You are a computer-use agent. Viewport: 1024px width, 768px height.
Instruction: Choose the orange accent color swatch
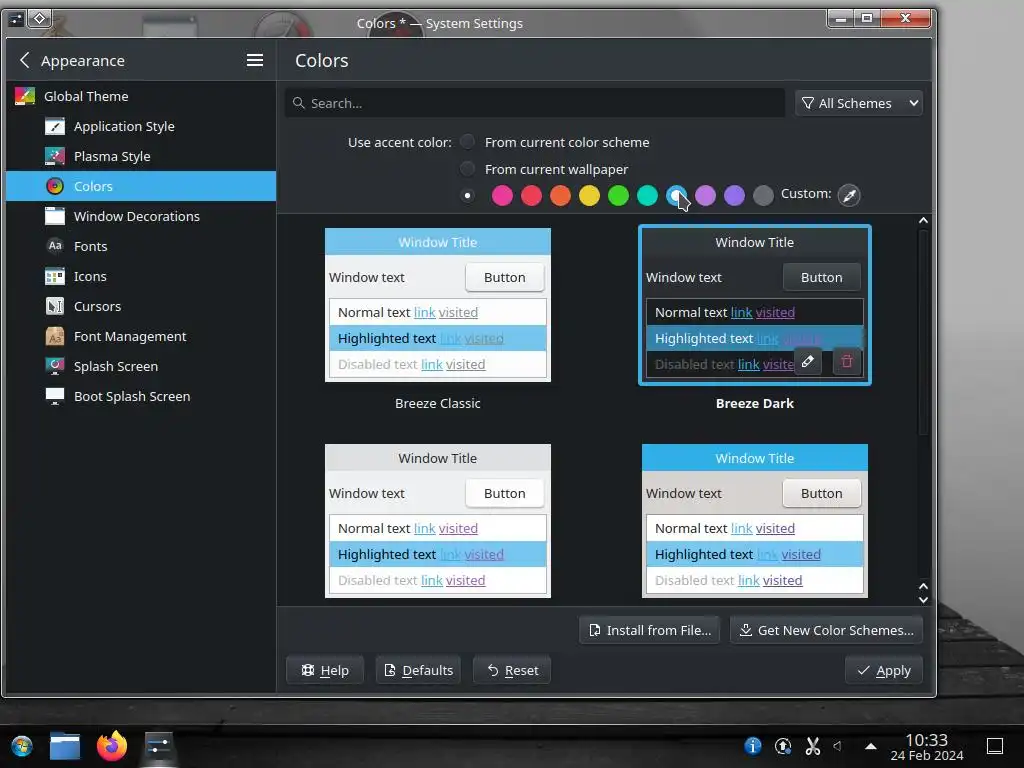(x=560, y=195)
